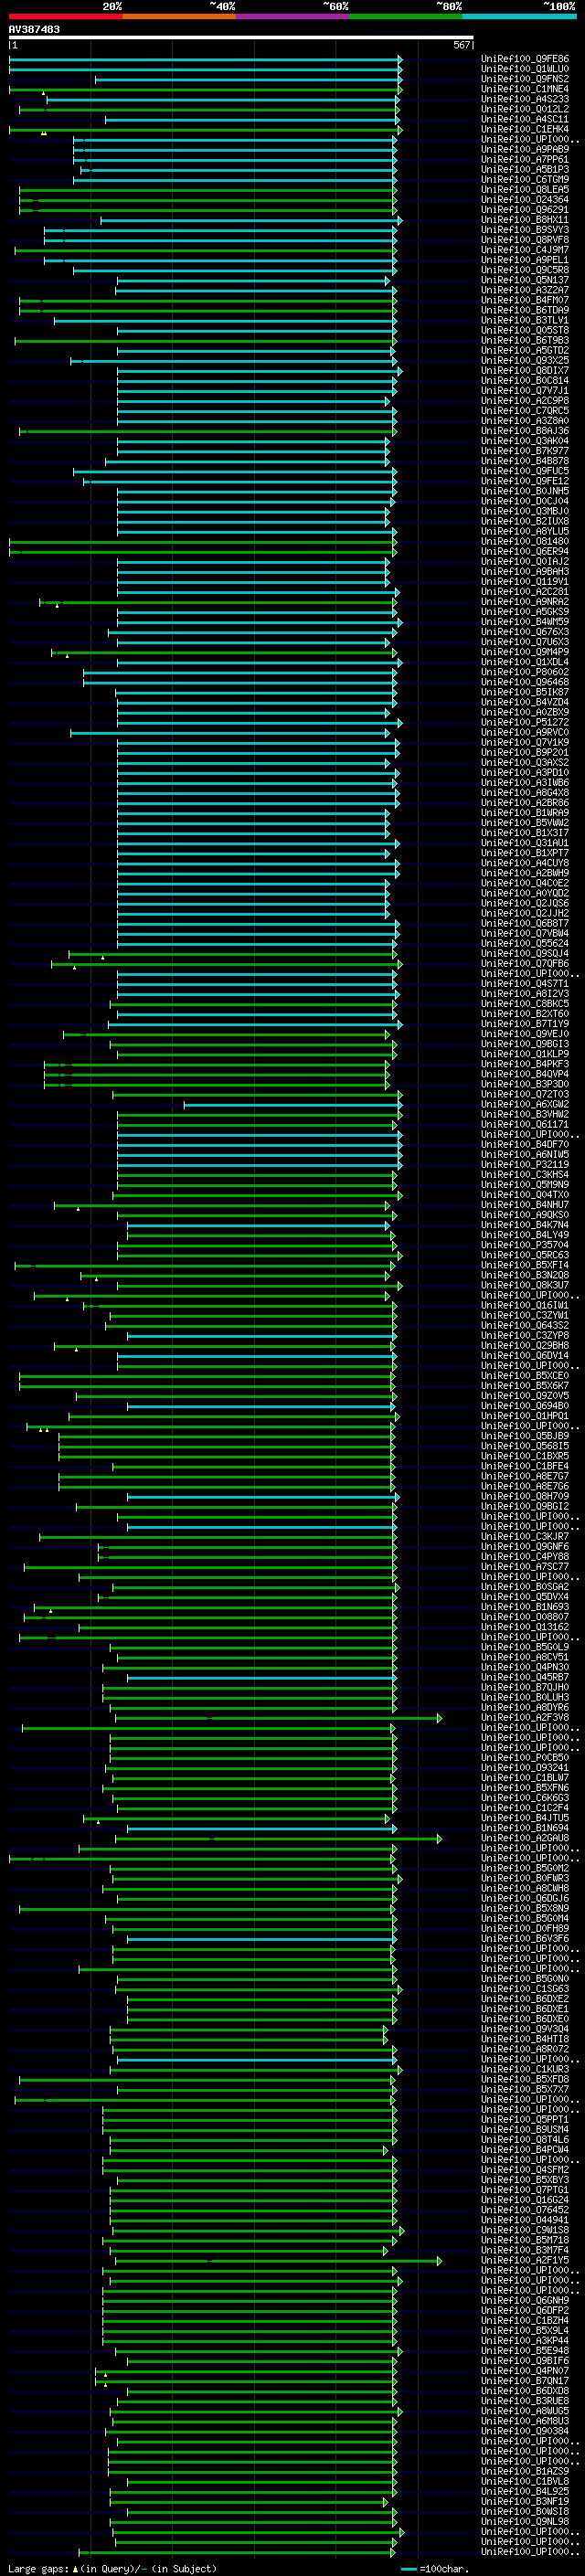Select hit label UniRef100_Q93X25
Screen dimensions: 585x2576
(525, 361)
